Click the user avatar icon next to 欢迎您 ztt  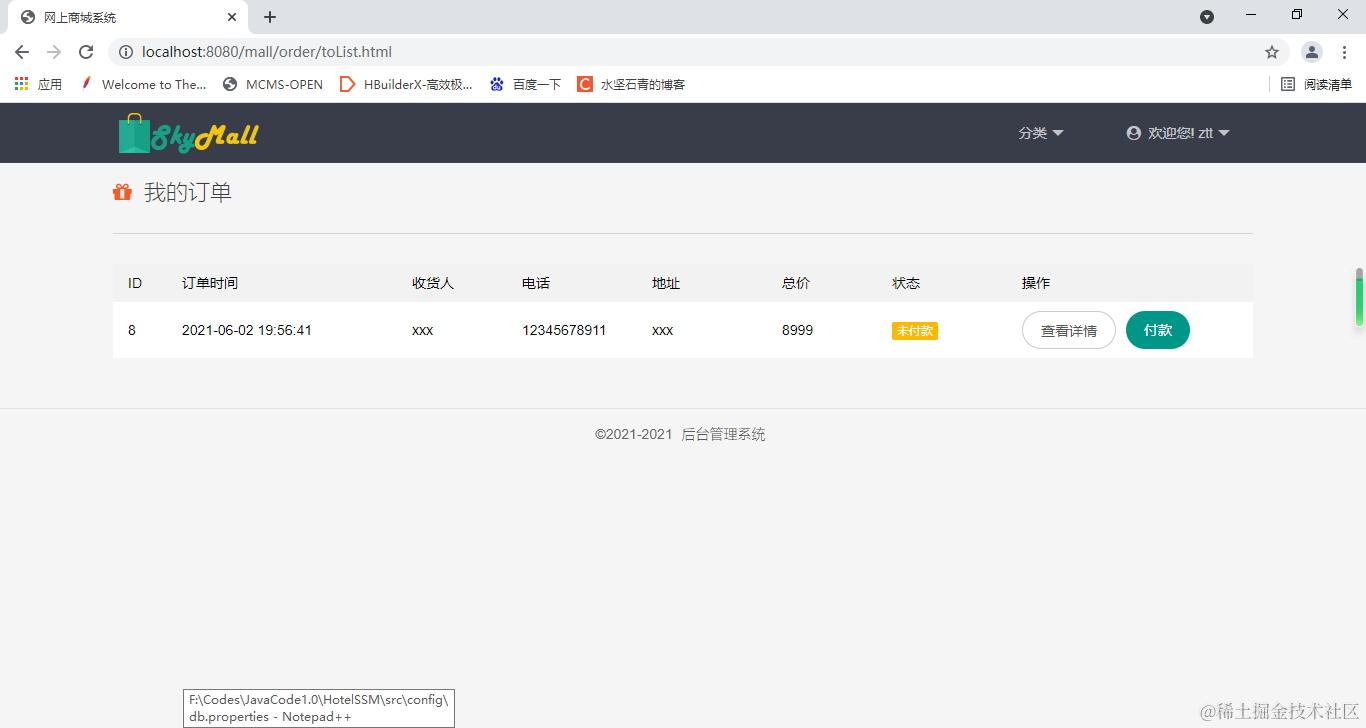pyautogui.click(x=1132, y=132)
